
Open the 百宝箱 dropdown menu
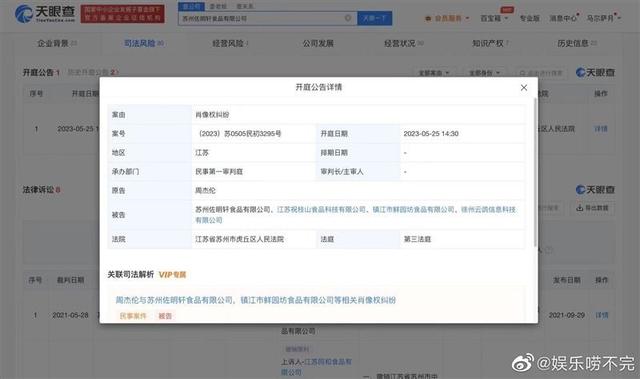tap(494, 18)
